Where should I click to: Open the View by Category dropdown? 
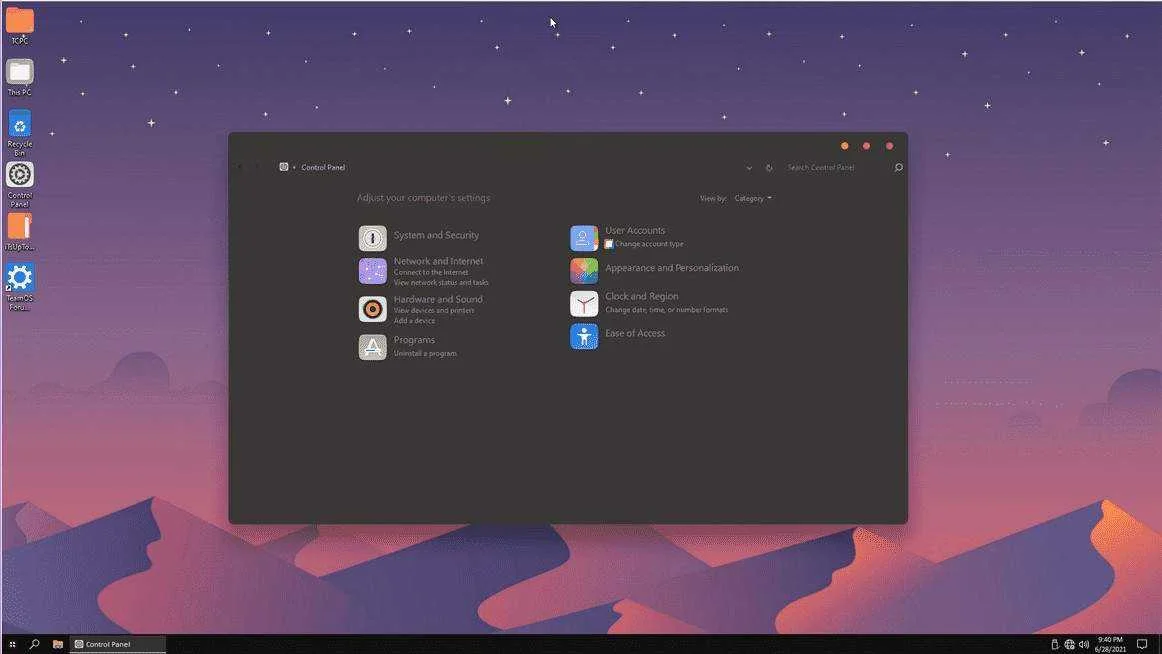tap(753, 198)
